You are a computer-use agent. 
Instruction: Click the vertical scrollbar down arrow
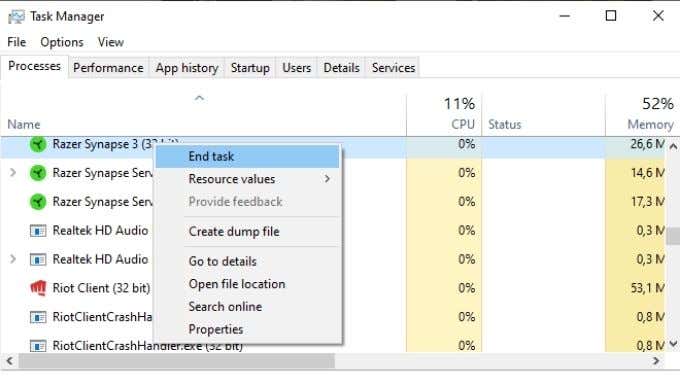673,344
